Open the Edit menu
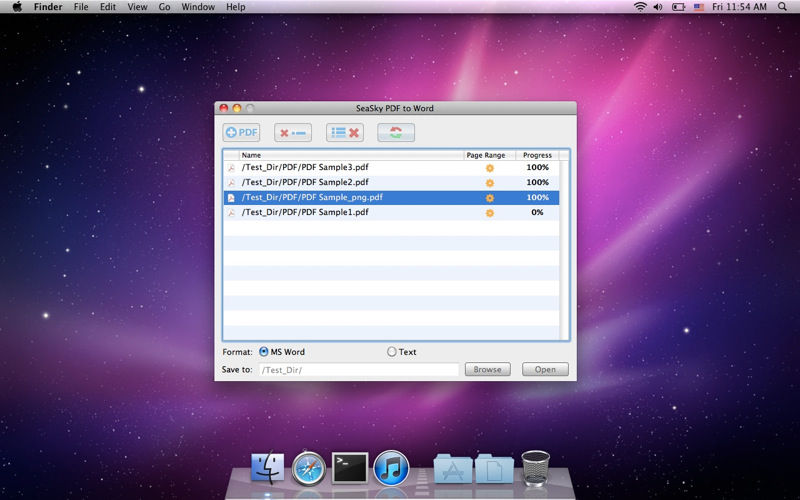This screenshot has height=500, width=800. click(108, 7)
